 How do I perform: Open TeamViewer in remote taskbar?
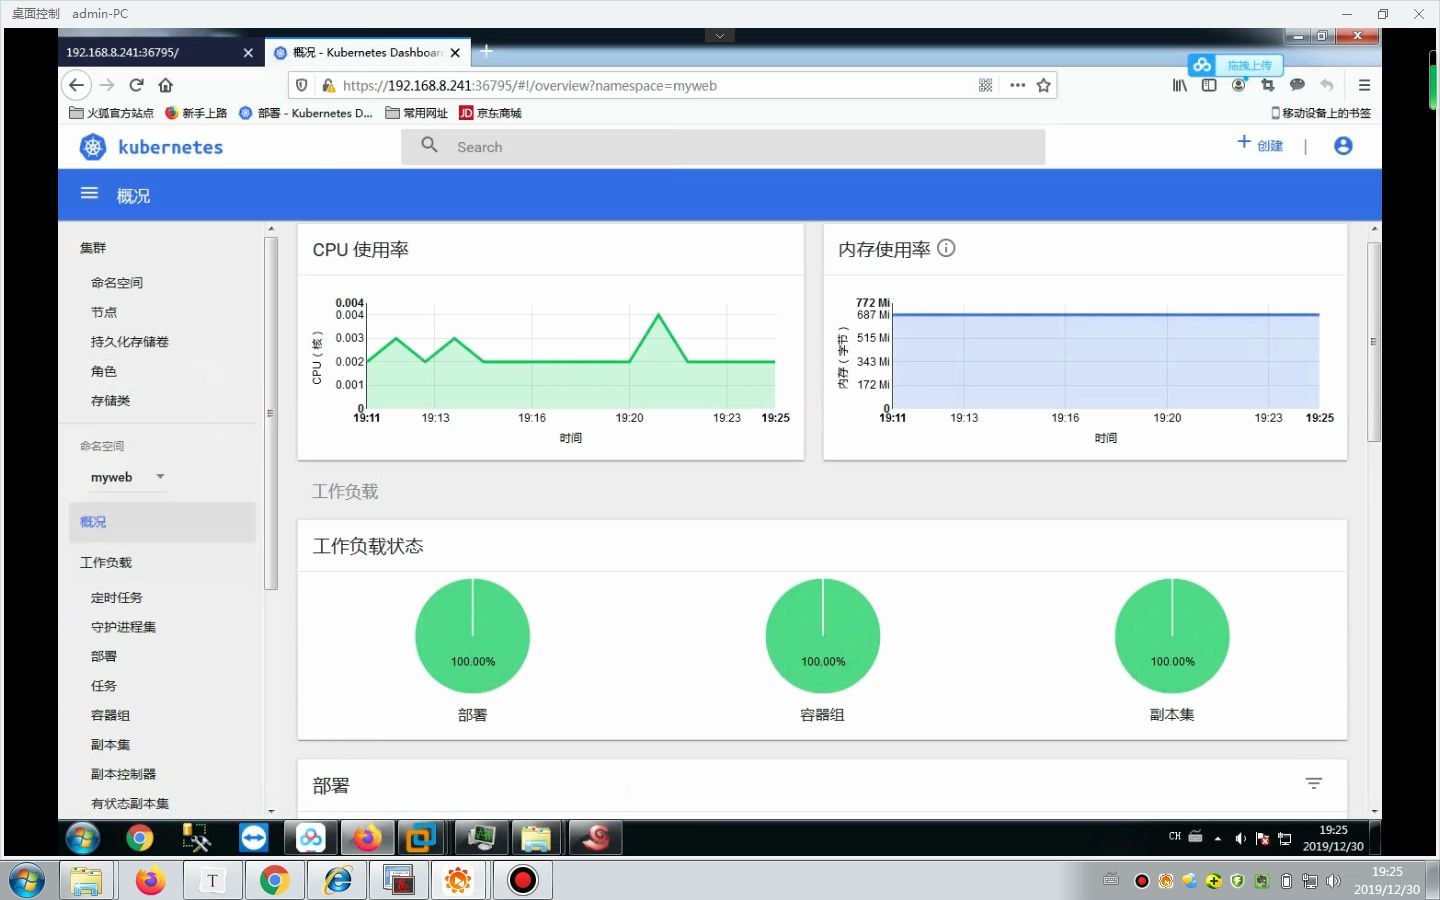click(x=254, y=838)
